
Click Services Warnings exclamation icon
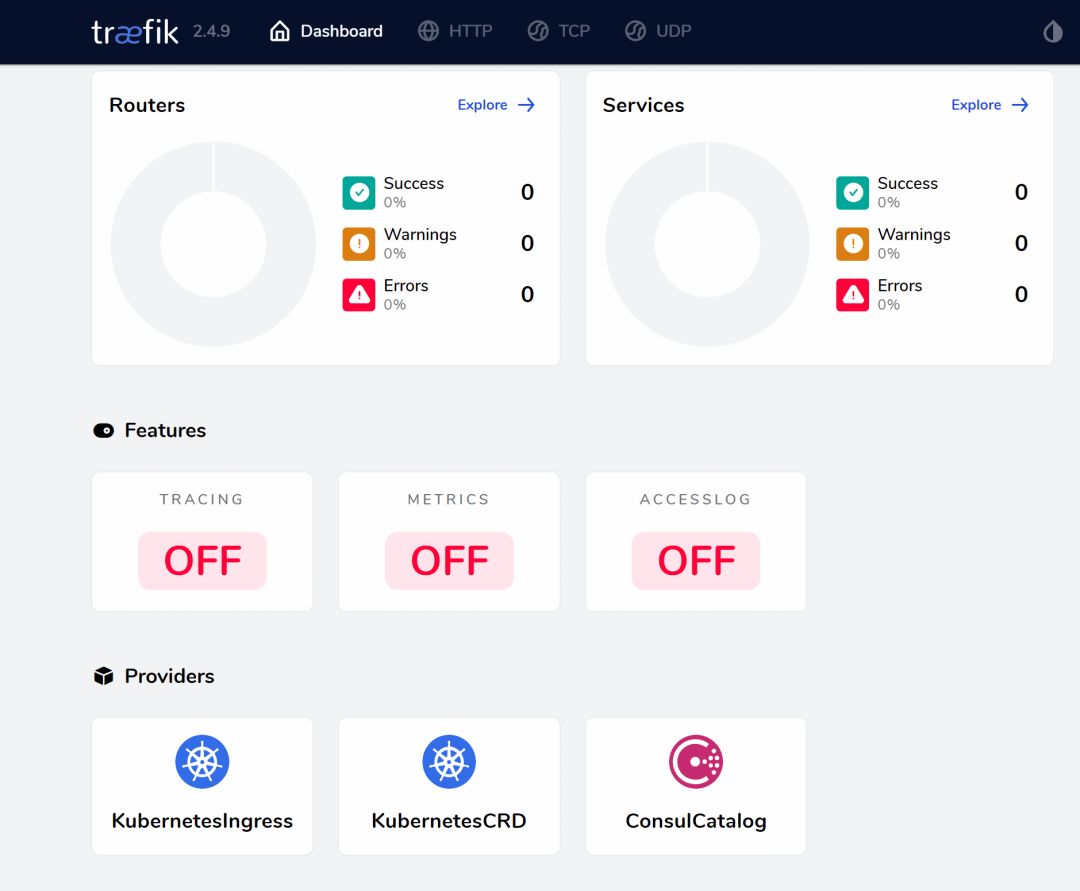(x=853, y=244)
